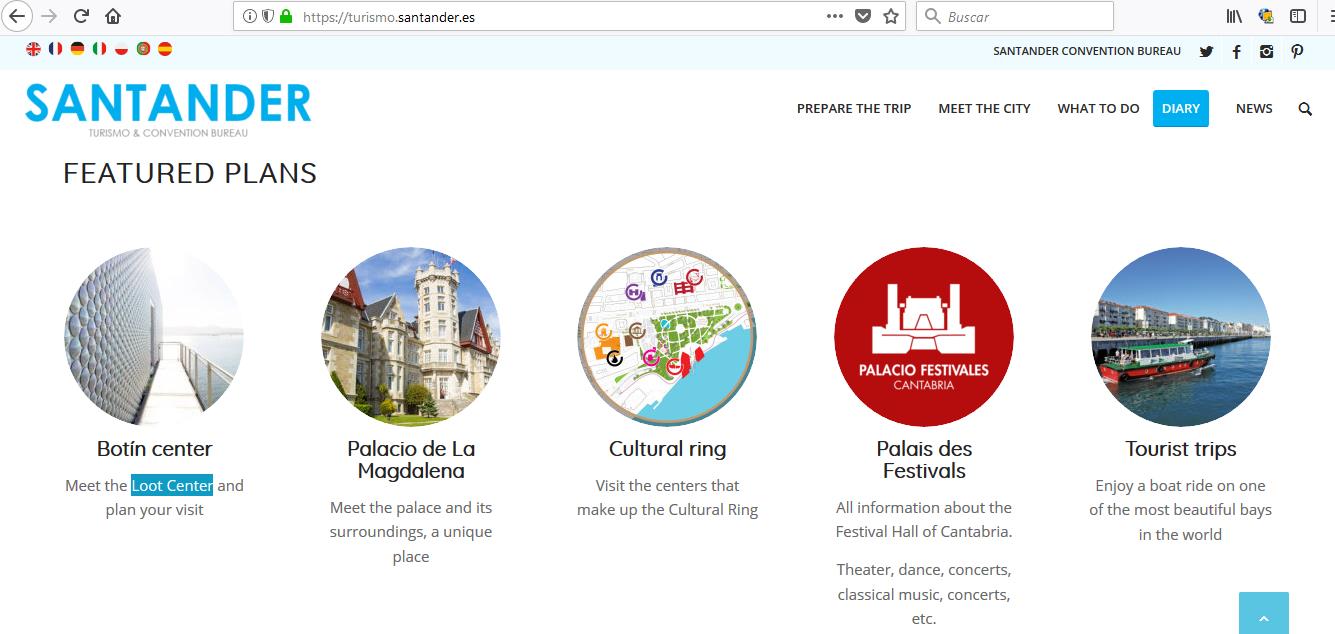
Task: Open Santander's Instagram page
Action: coord(1267,52)
